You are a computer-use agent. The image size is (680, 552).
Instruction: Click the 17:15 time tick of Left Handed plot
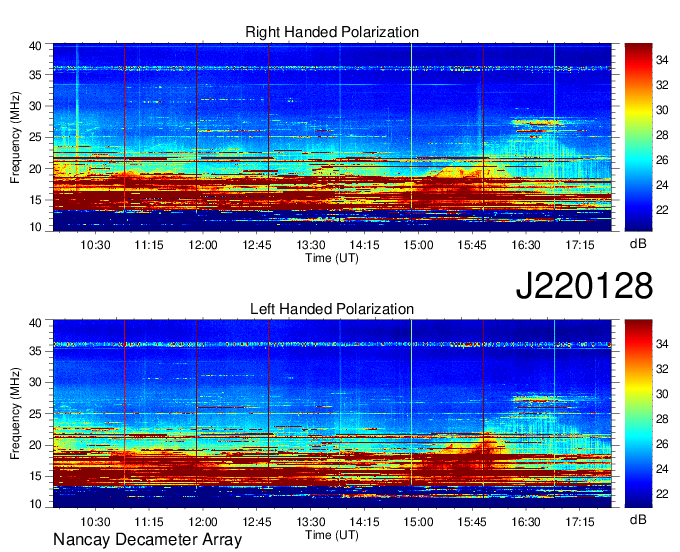coord(579,522)
